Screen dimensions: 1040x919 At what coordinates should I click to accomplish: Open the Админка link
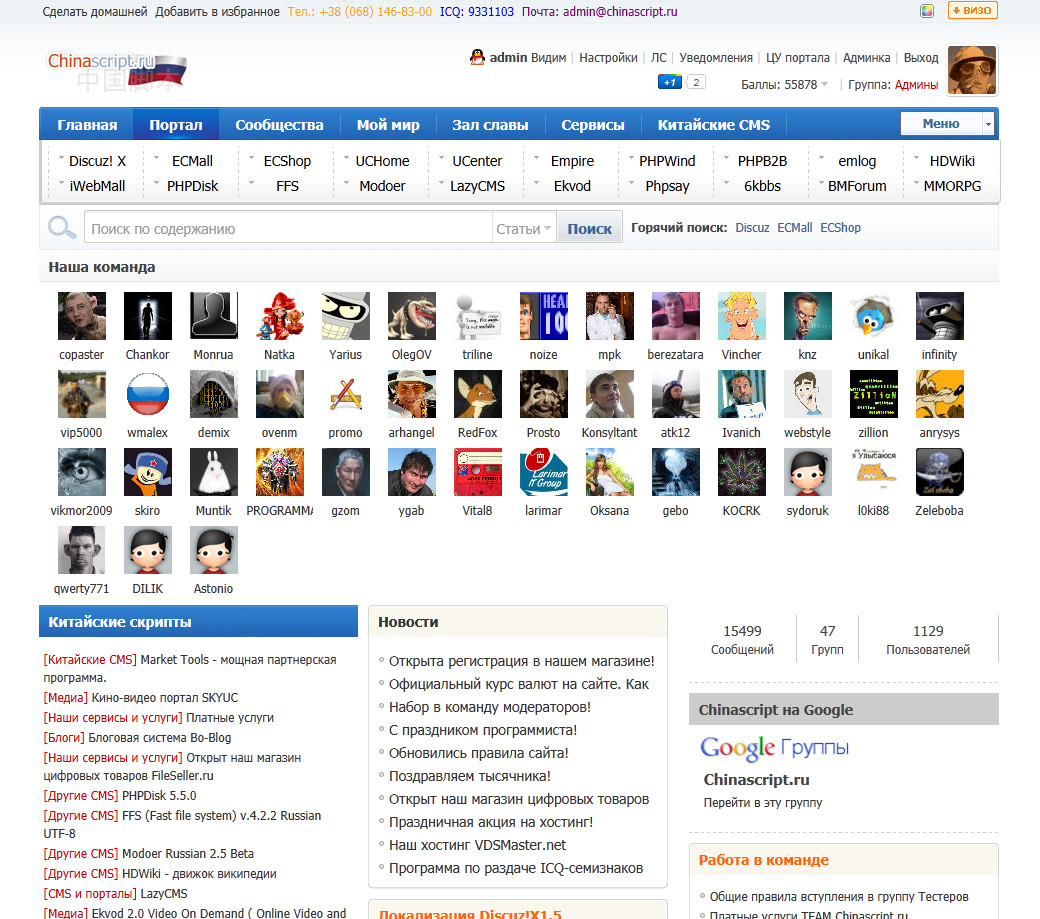click(866, 58)
